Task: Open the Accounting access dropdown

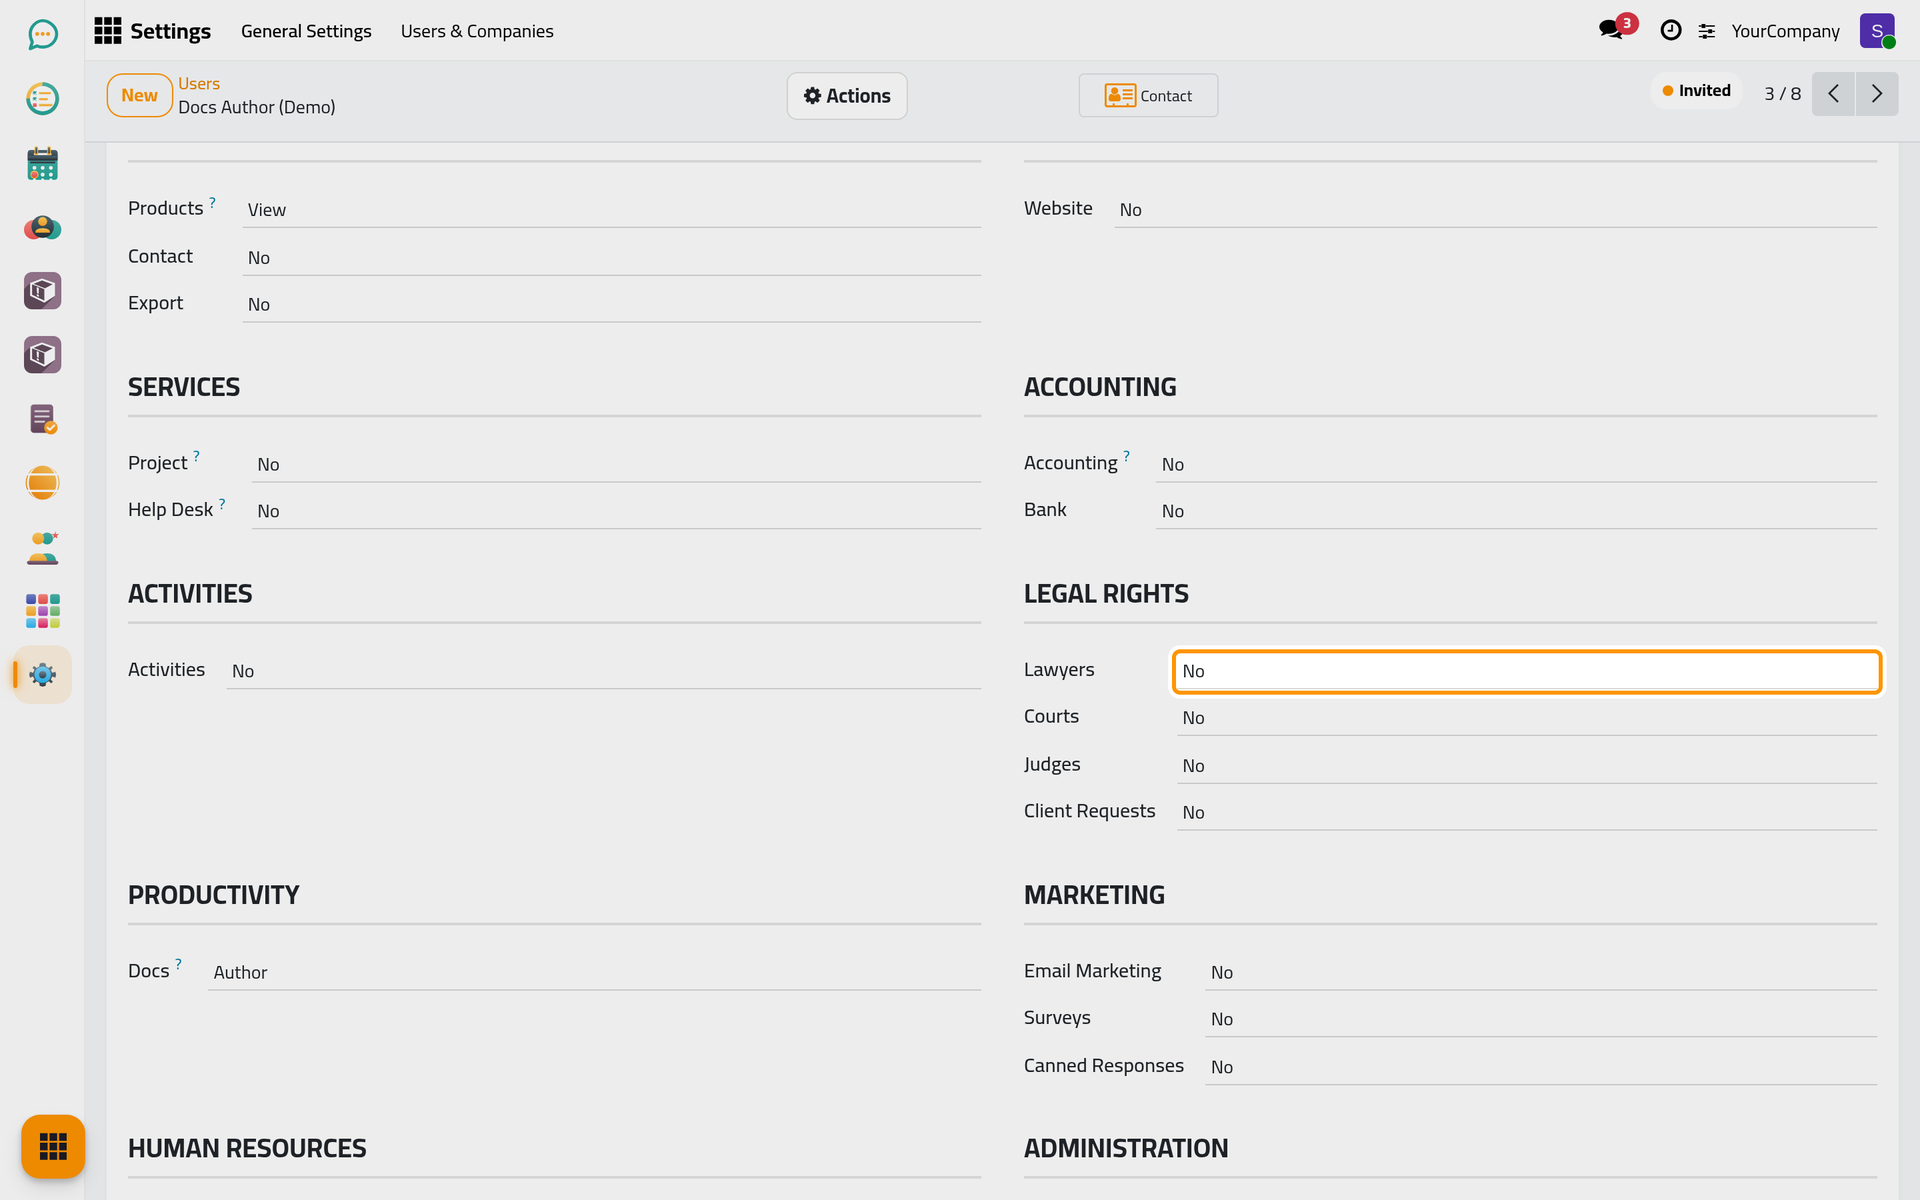Action: 1516,464
